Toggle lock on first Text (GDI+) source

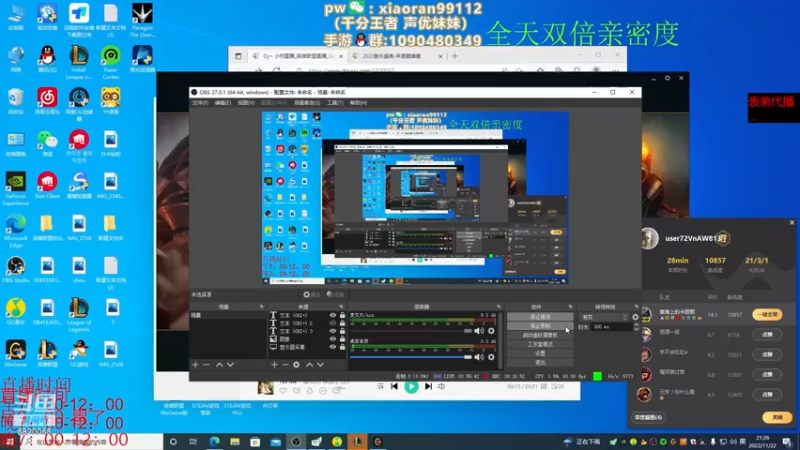click(342, 315)
